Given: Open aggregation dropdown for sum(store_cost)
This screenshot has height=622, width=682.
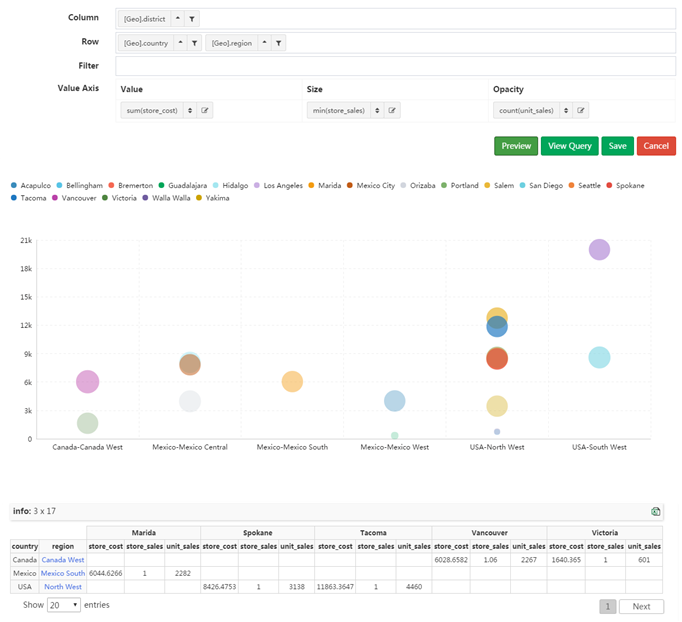Looking at the screenshot, I should click(188, 111).
